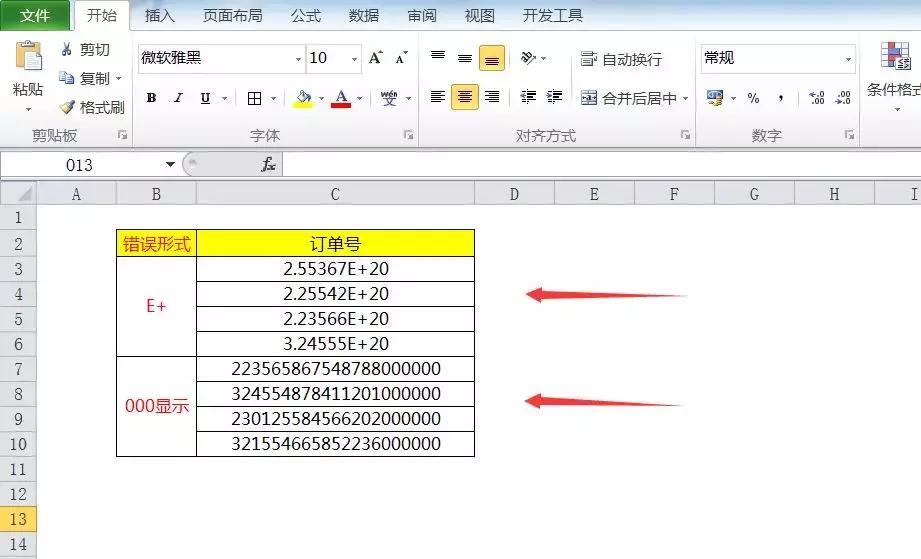Switch to the 开发工具 Developer tab

click(553, 15)
